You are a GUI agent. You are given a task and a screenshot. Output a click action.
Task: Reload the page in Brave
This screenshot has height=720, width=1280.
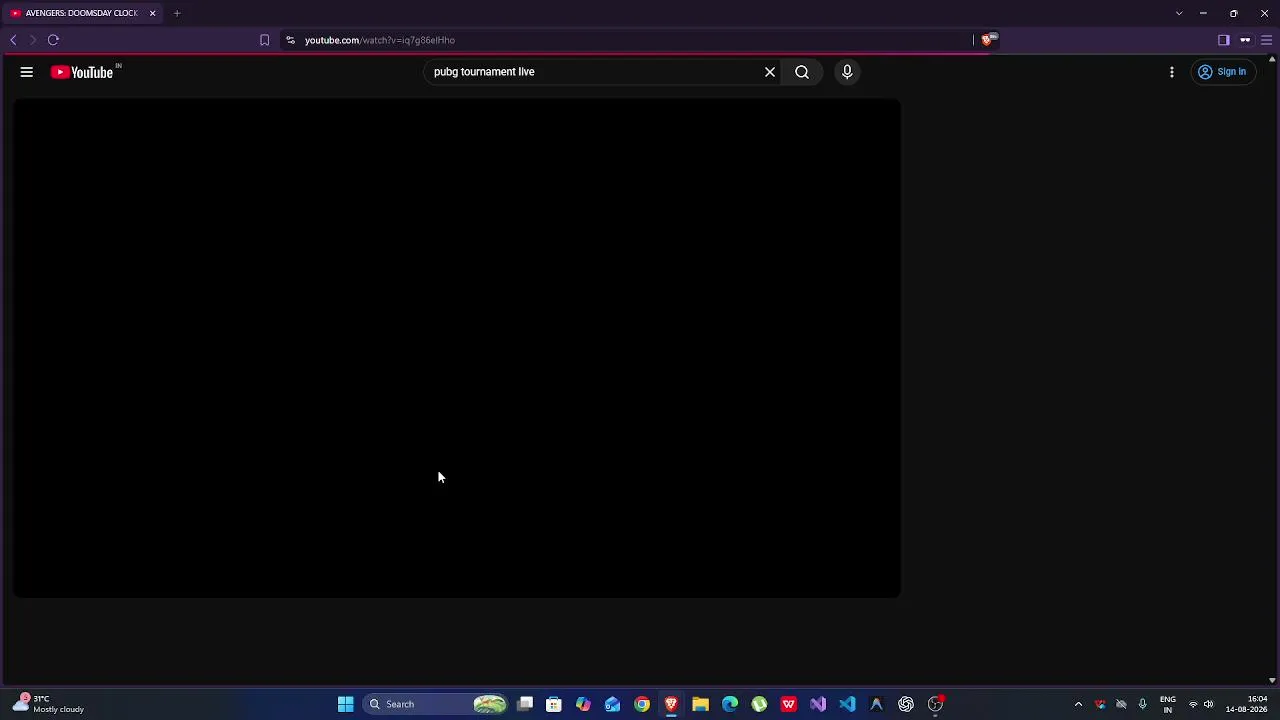(53, 40)
